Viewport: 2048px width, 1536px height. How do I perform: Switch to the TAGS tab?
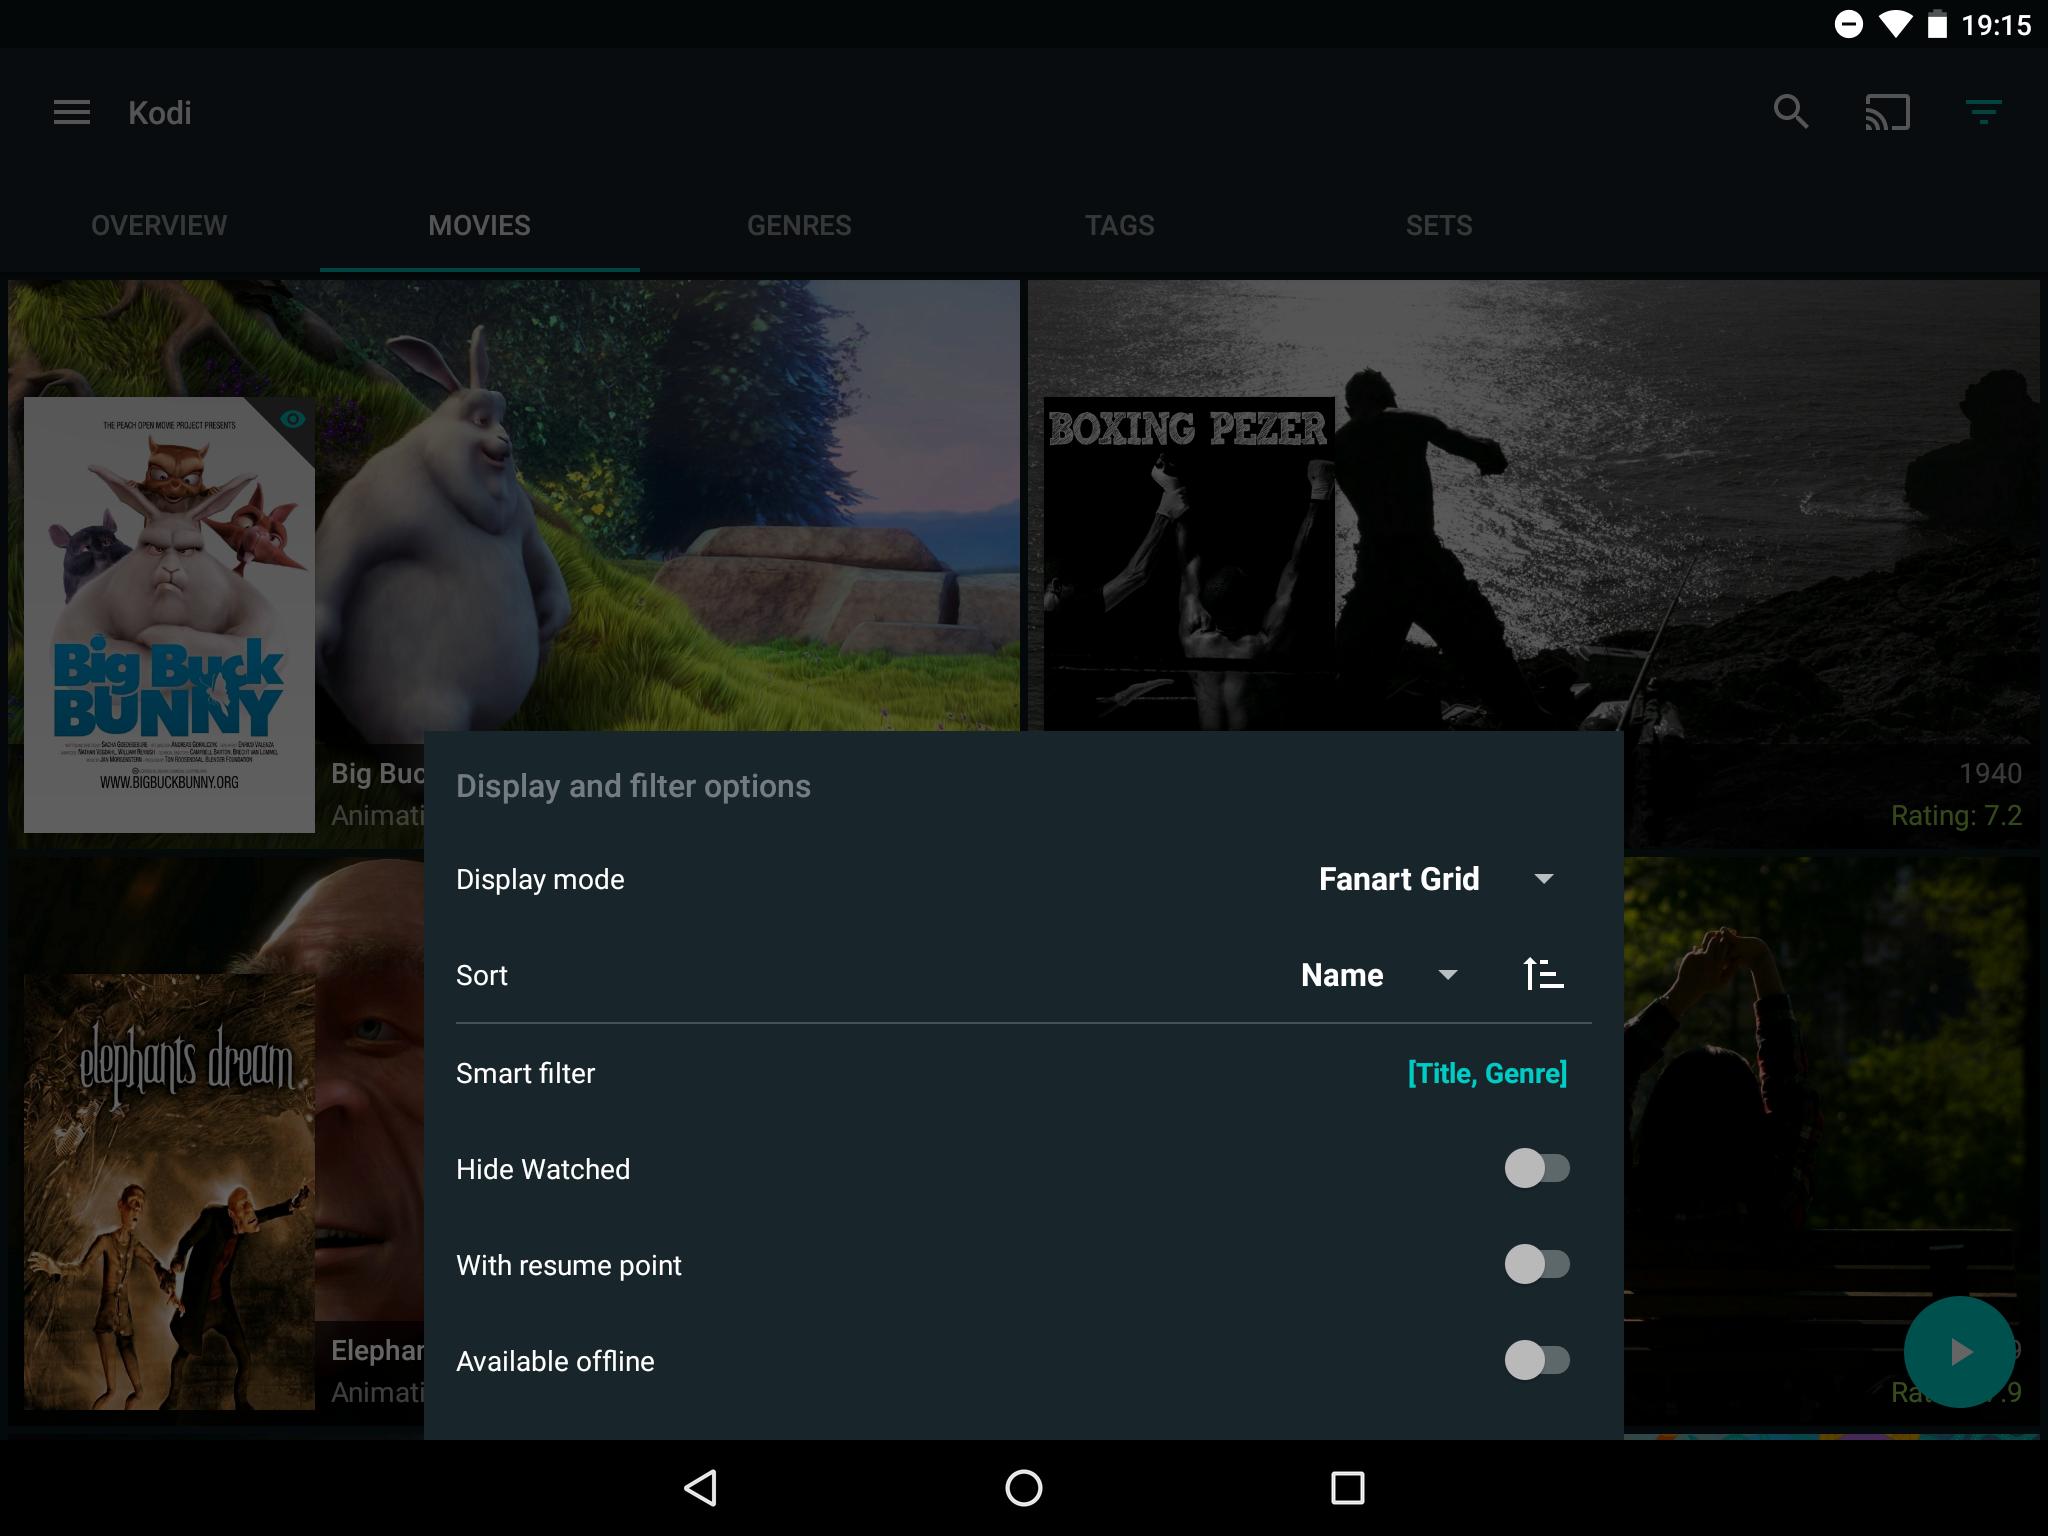pyautogui.click(x=1119, y=225)
